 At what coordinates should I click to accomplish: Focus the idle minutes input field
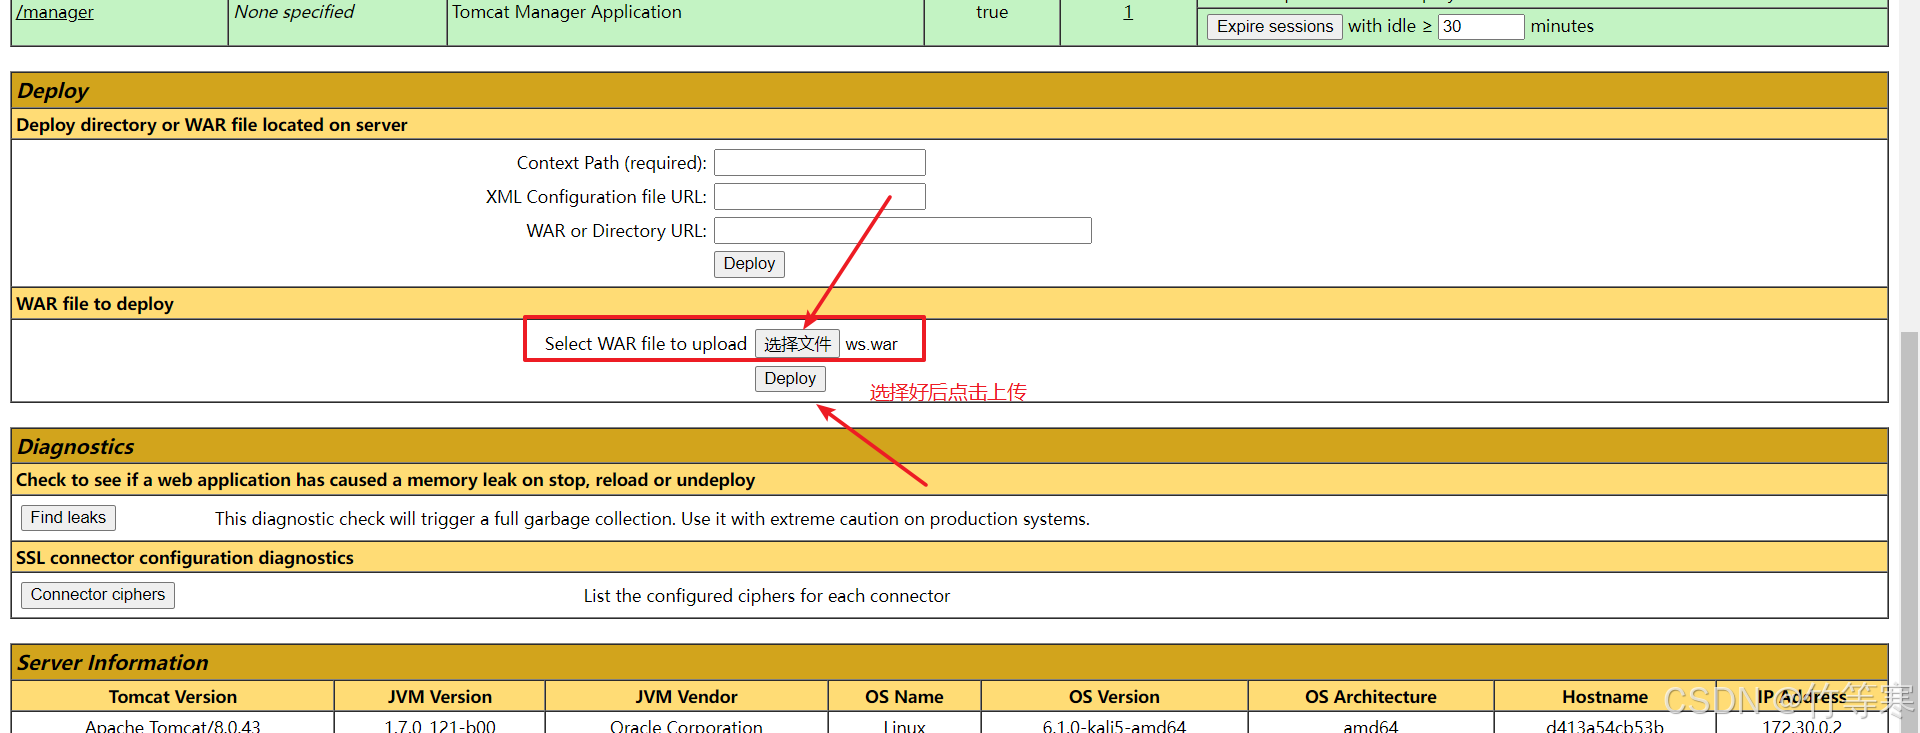[1481, 26]
